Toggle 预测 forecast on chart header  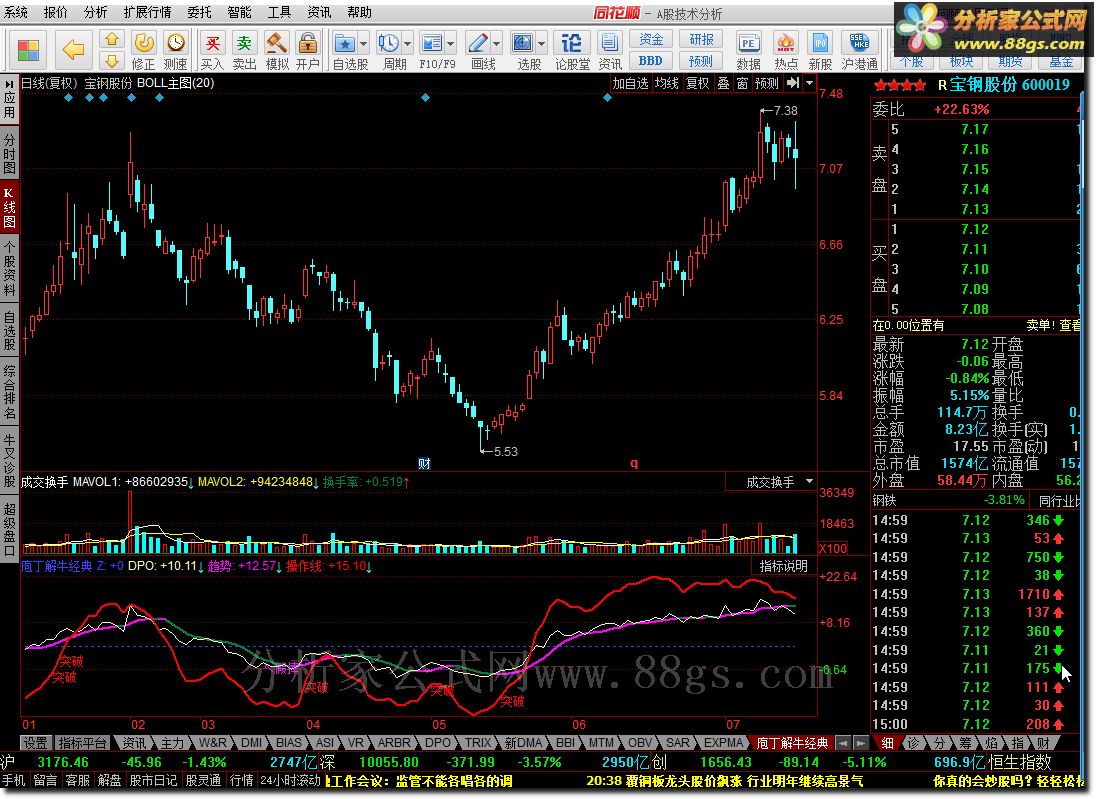pyautogui.click(x=767, y=83)
